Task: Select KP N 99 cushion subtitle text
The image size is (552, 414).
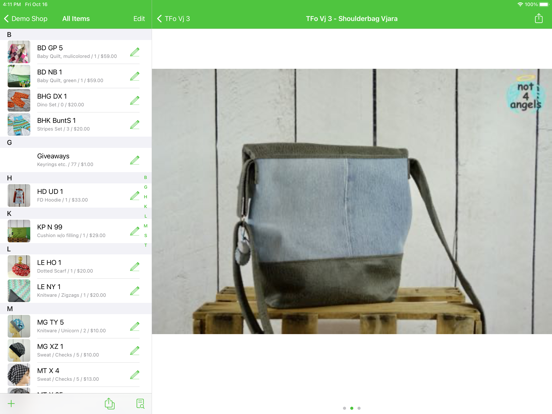Action: coord(71,236)
